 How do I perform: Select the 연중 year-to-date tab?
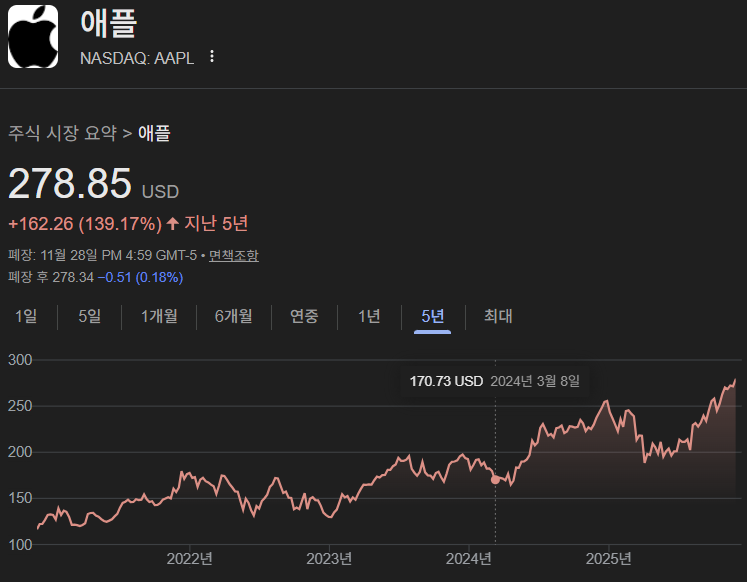[x=304, y=316]
